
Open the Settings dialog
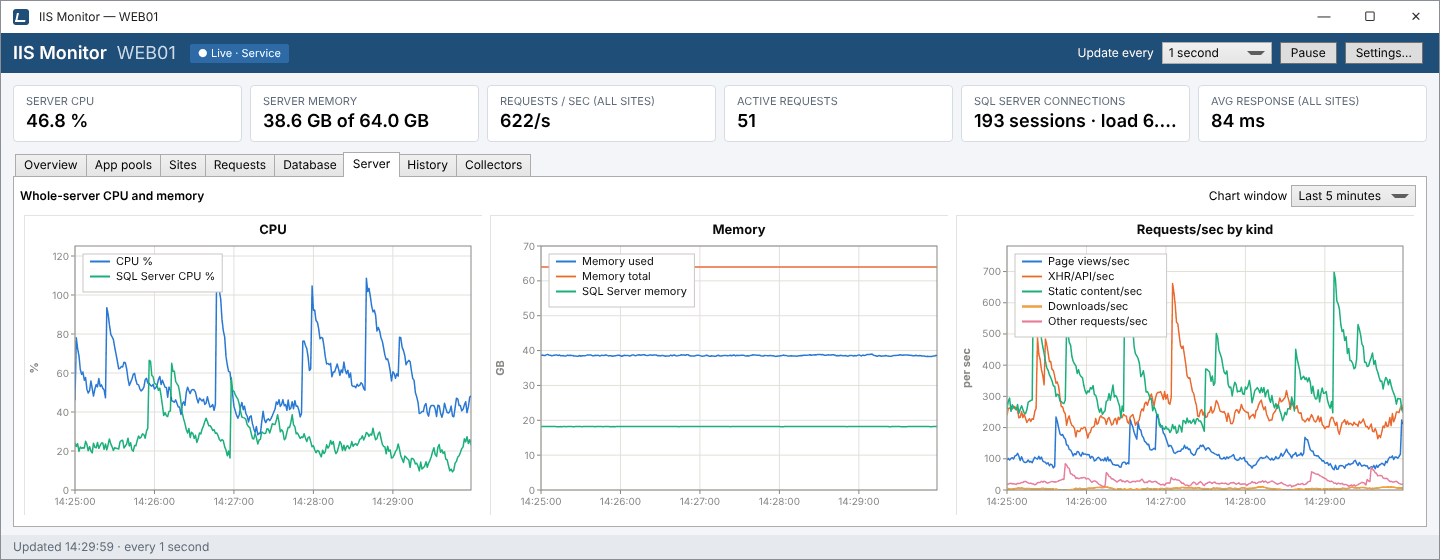tap(1383, 53)
